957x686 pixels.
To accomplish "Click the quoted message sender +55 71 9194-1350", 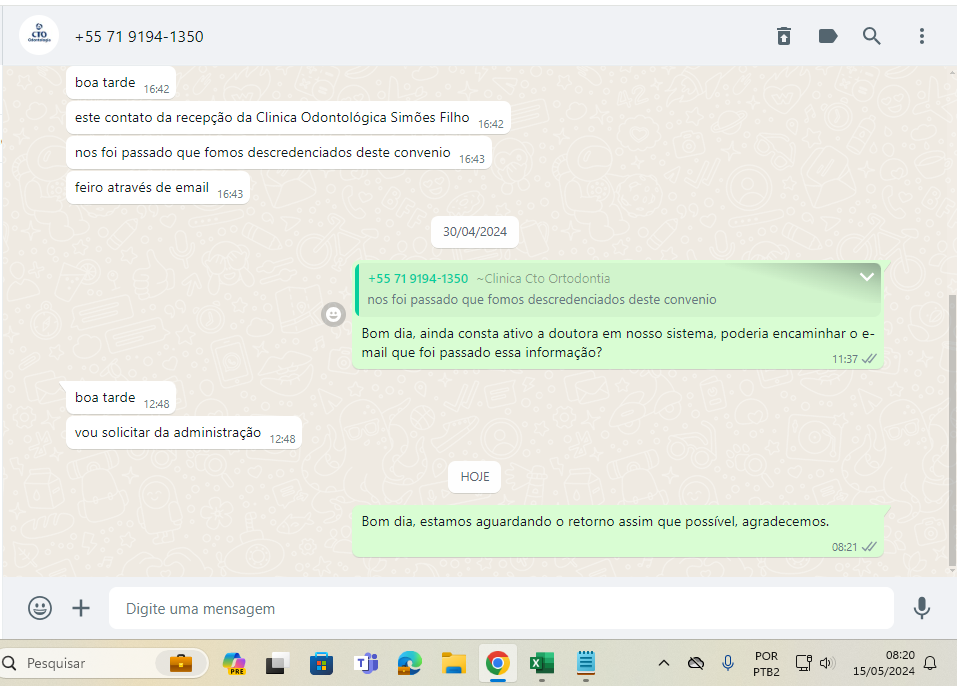I will (x=418, y=278).
